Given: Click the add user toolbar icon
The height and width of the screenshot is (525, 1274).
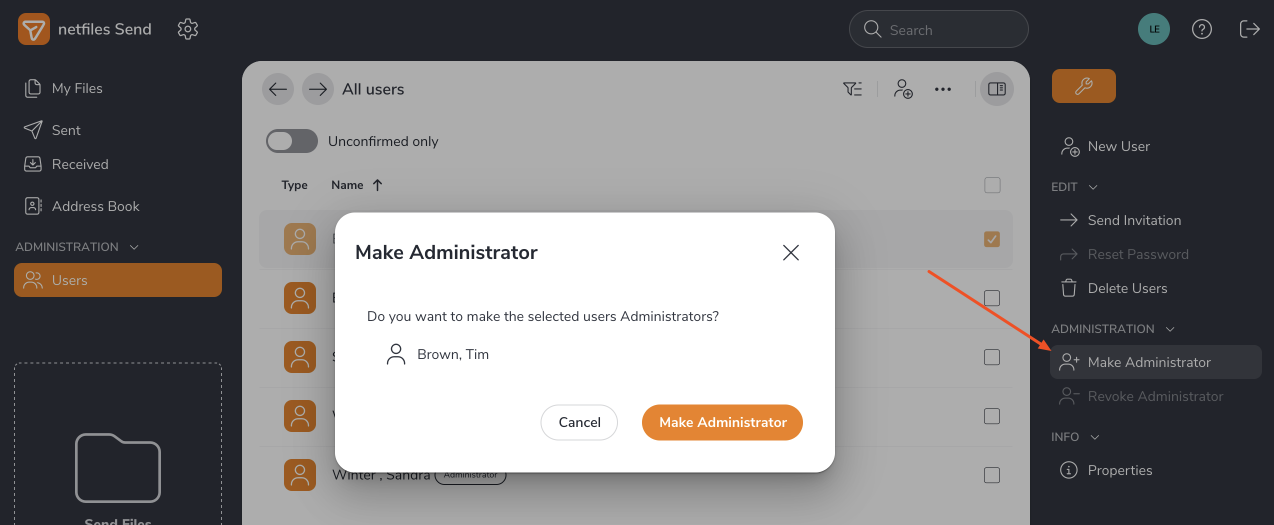Looking at the screenshot, I should [903, 89].
